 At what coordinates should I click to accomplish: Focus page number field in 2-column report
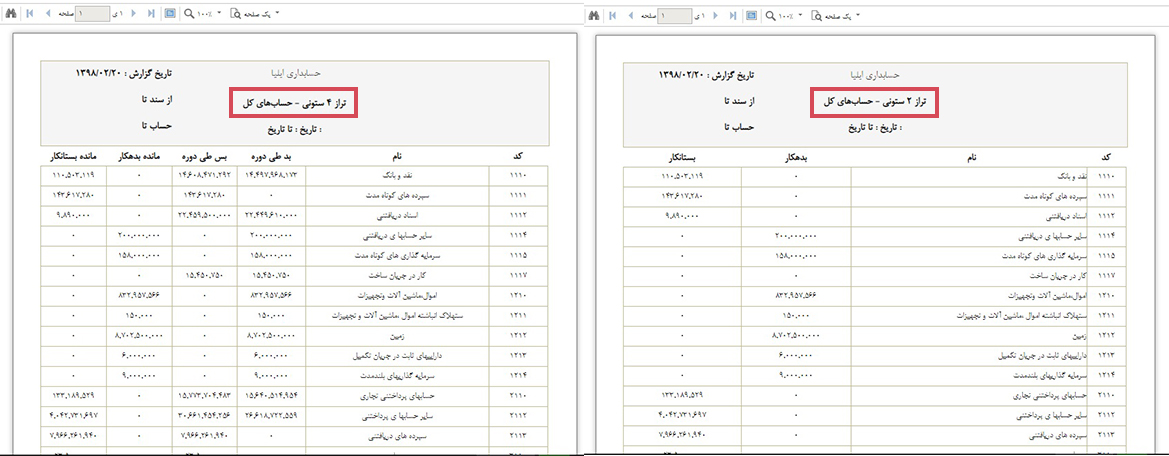pyautogui.click(x=675, y=14)
